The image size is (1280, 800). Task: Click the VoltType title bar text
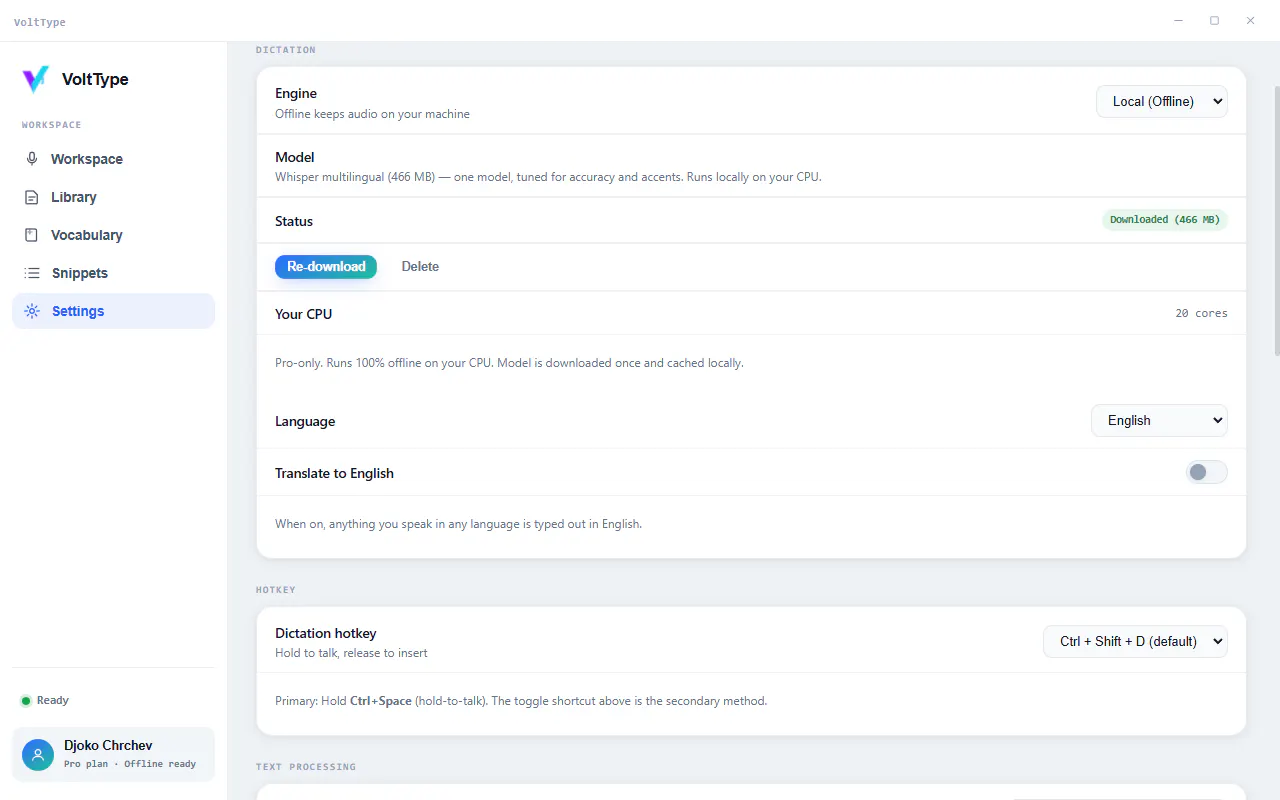click(x=40, y=22)
